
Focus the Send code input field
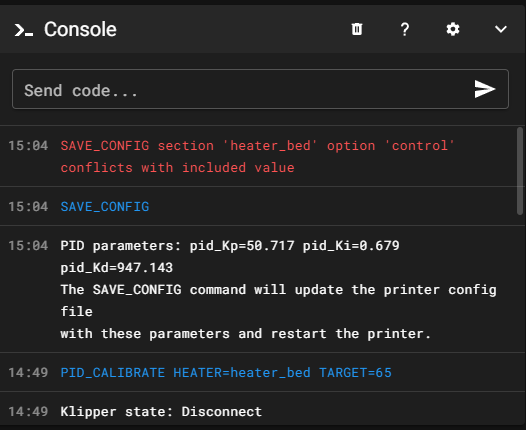260,89
